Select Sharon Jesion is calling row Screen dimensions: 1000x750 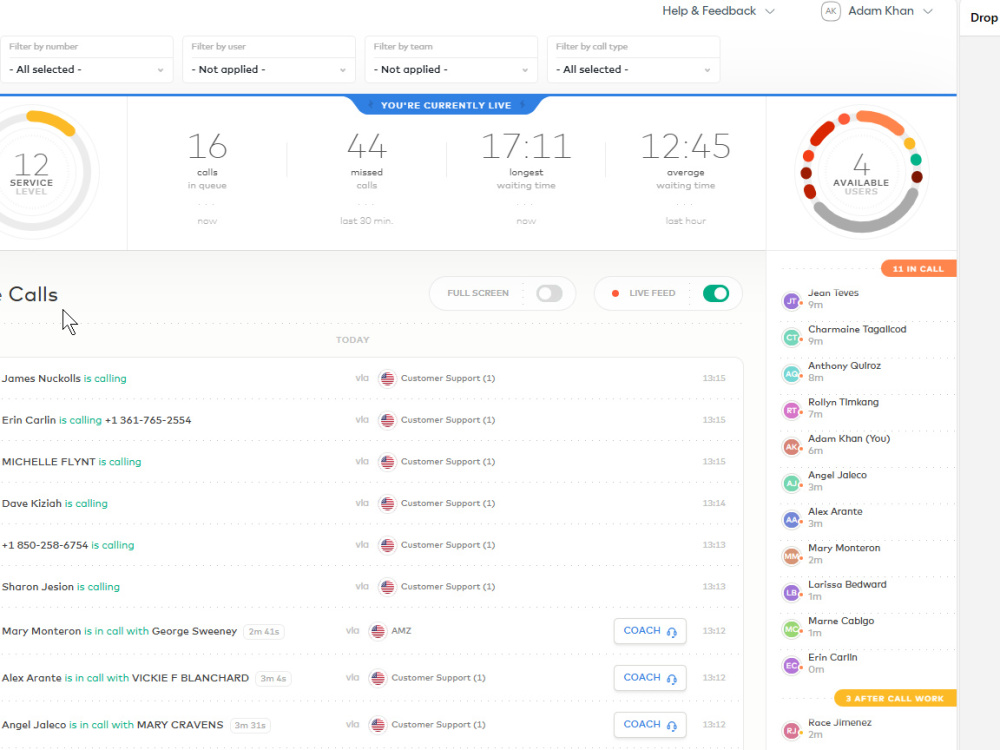[371, 587]
